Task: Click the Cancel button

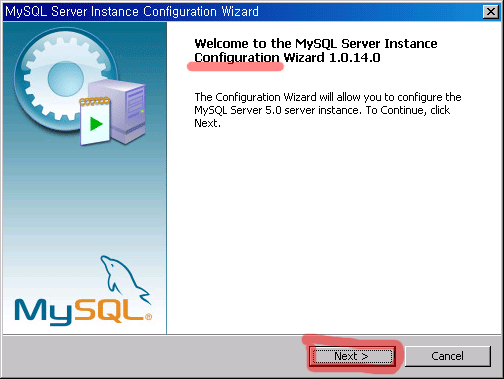Action: tap(447, 356)
